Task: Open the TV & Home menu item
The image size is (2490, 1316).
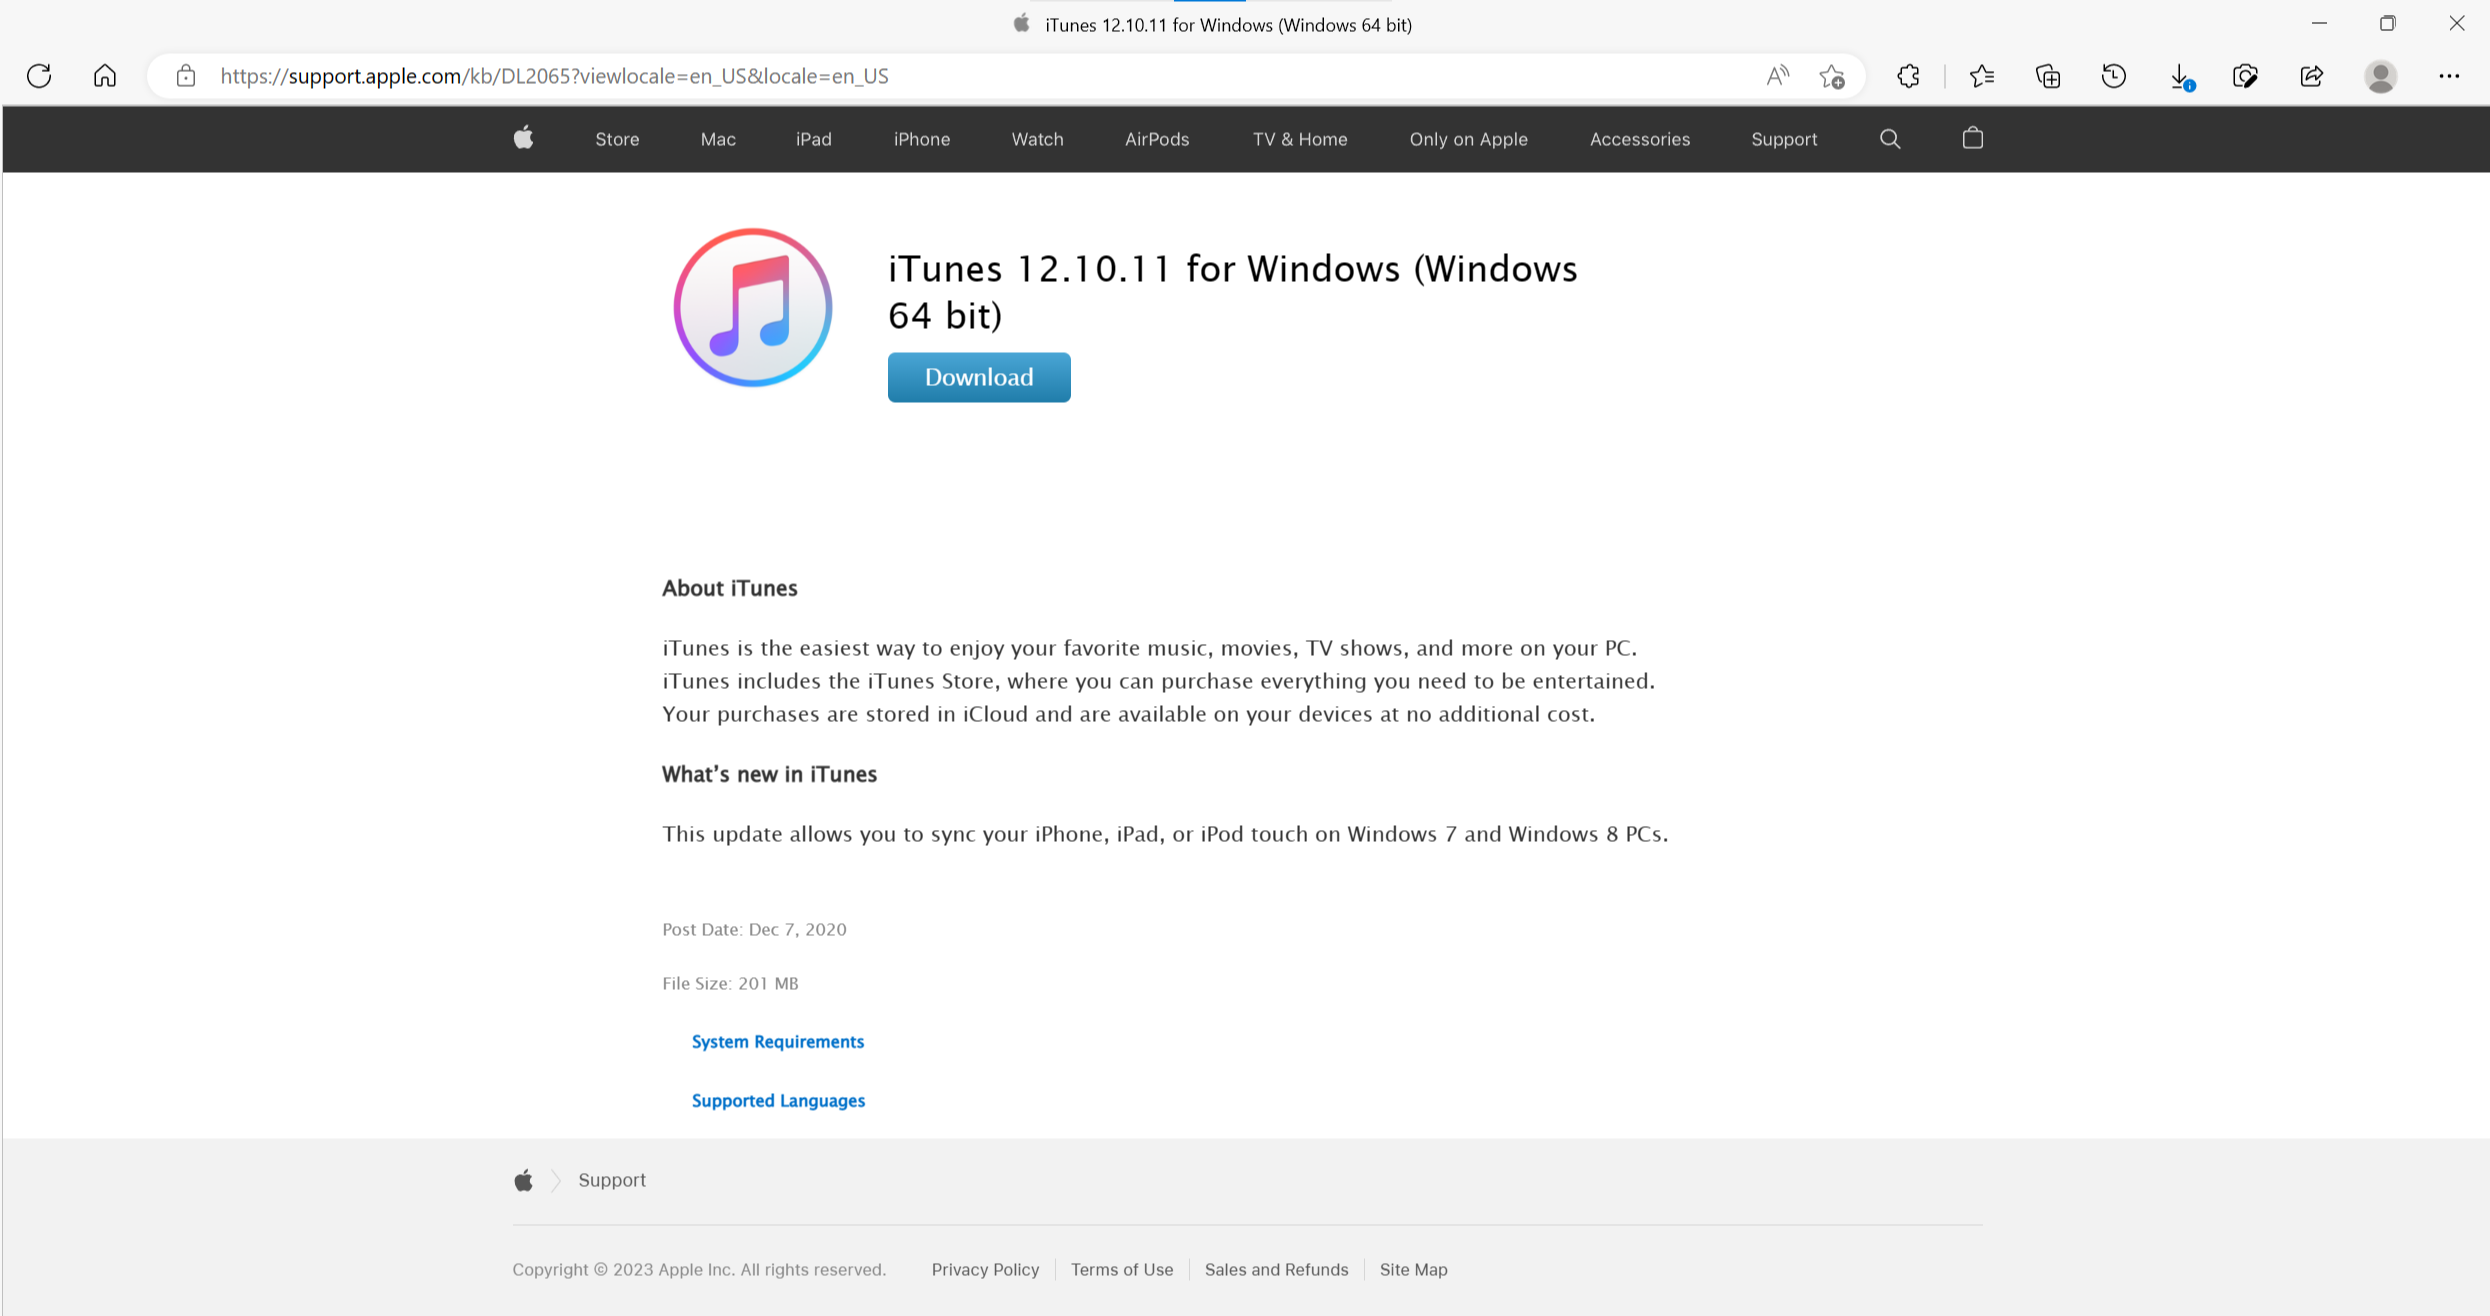Action: coord(1300,139)
